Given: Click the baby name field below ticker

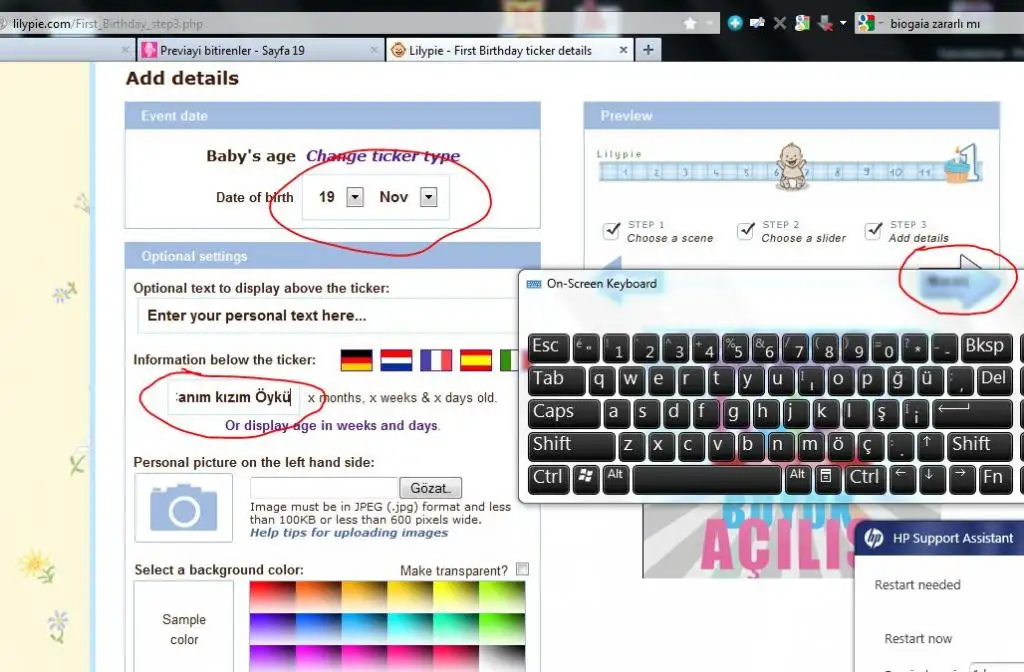Looking at the screenshot, I should [234, 397].
